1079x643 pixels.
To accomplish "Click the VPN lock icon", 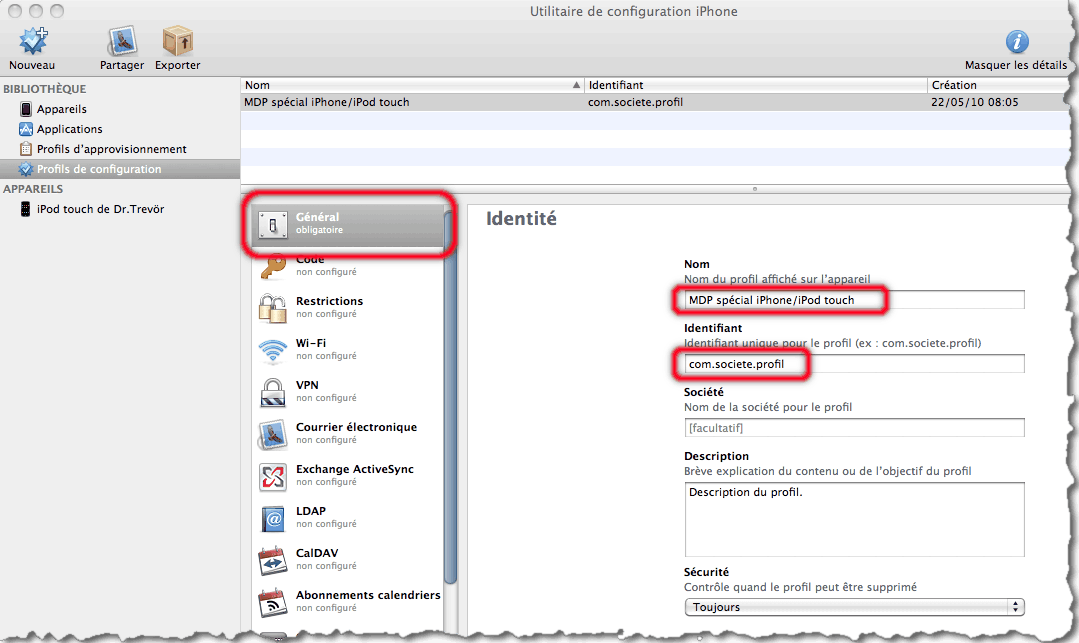I will tap(273, 392).
